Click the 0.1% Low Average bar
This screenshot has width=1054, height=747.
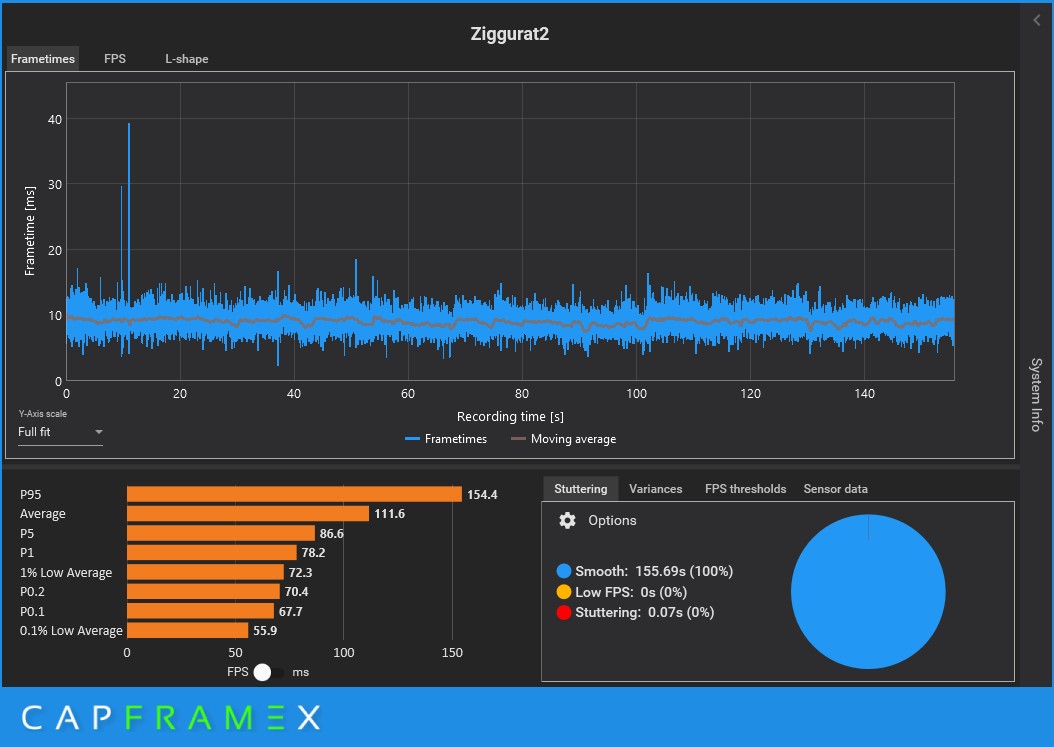(x=188, y=631)
